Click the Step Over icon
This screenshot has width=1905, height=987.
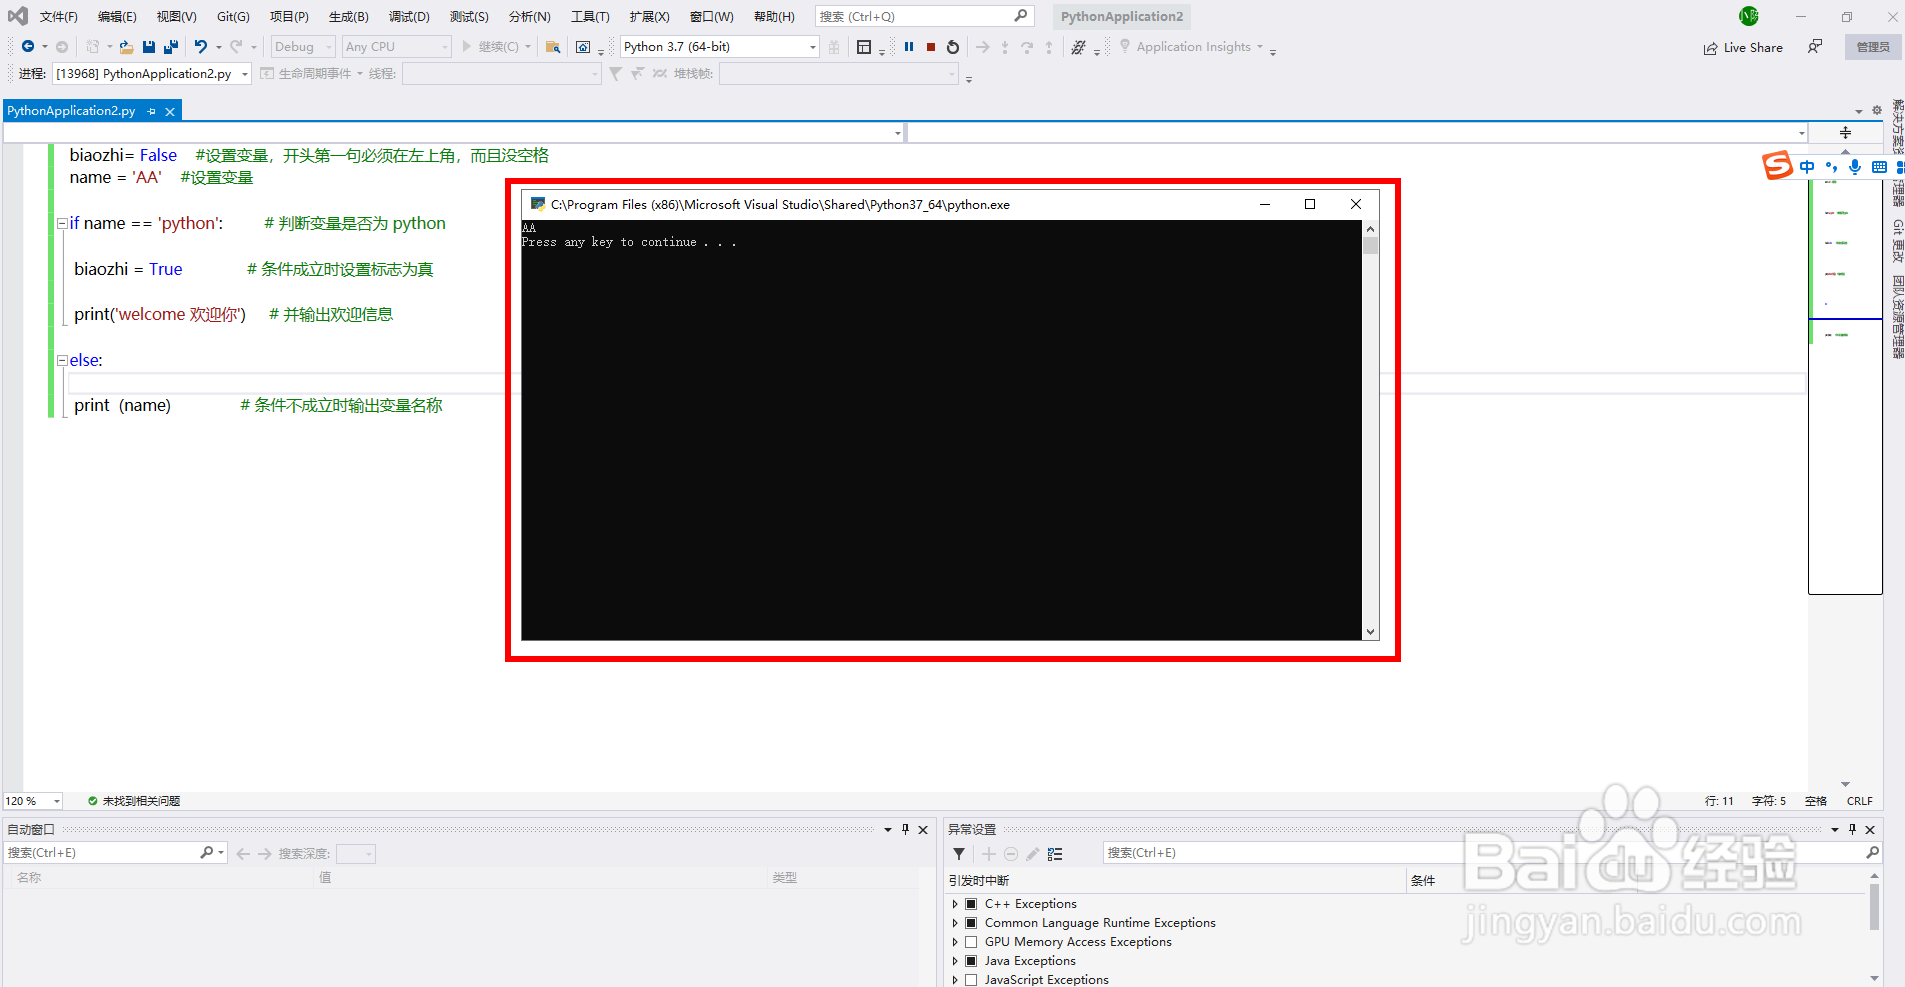click(x=1027, y=47)
